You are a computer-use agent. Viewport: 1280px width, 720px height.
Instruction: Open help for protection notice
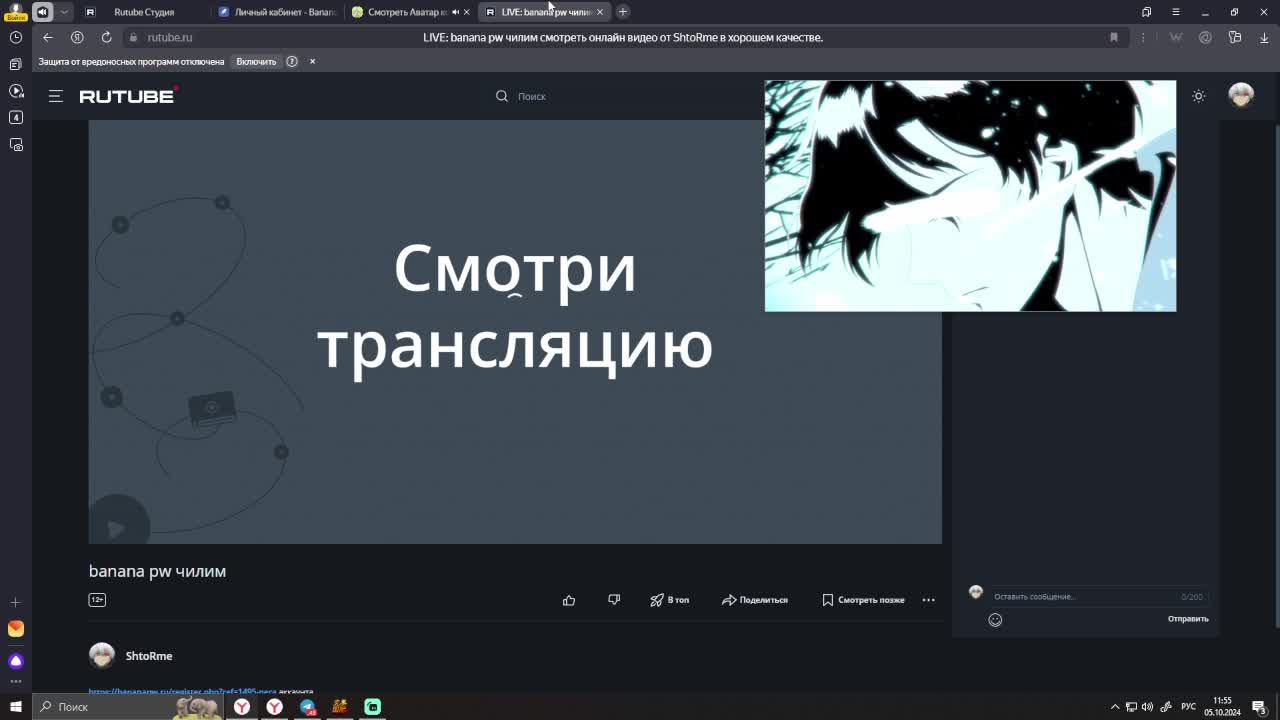pyautogui.click(x=292, y=61)
